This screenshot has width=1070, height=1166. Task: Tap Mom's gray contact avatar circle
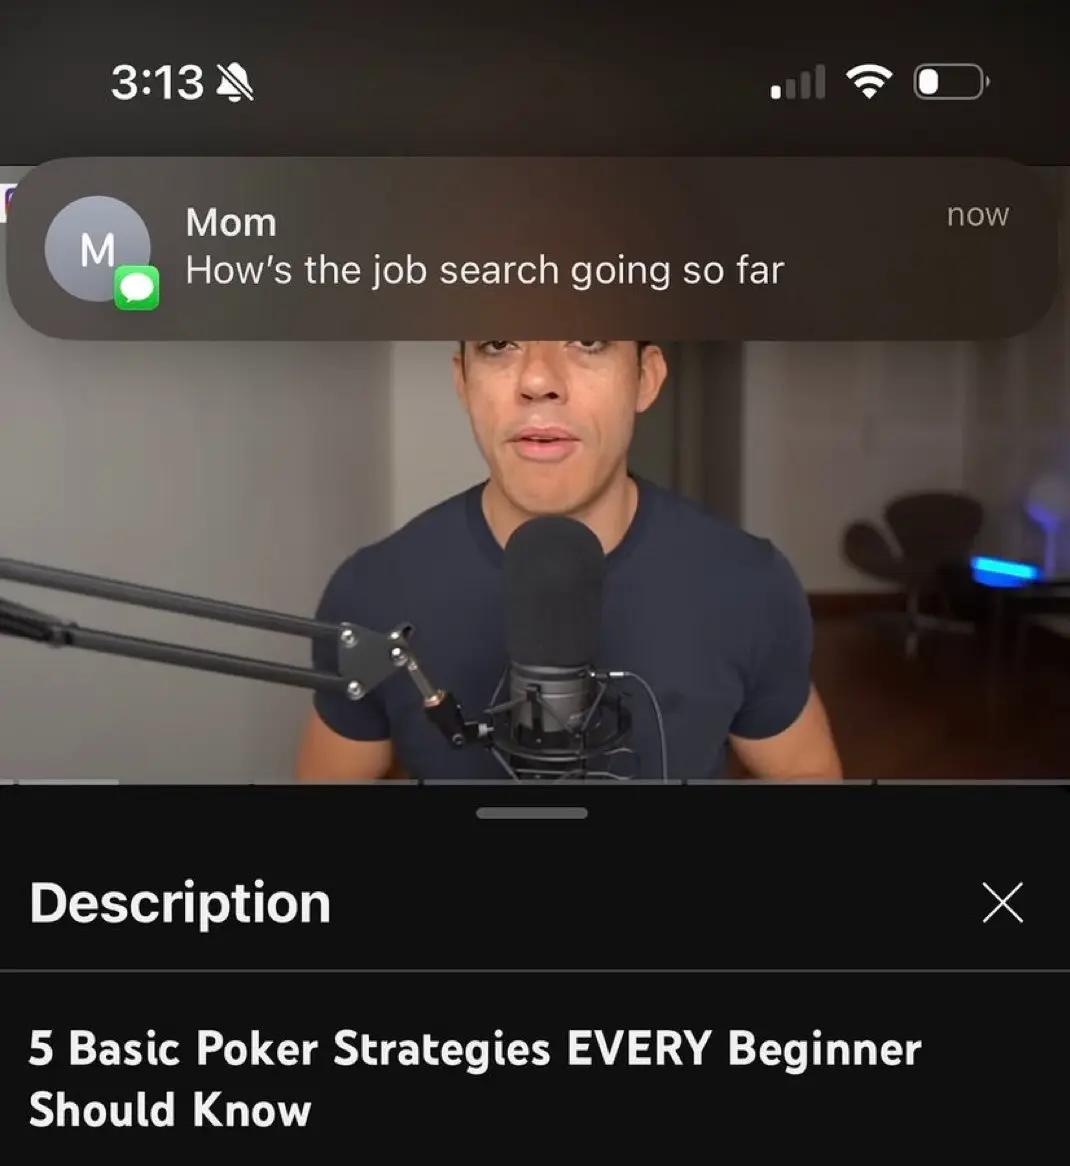click(97, 248)
